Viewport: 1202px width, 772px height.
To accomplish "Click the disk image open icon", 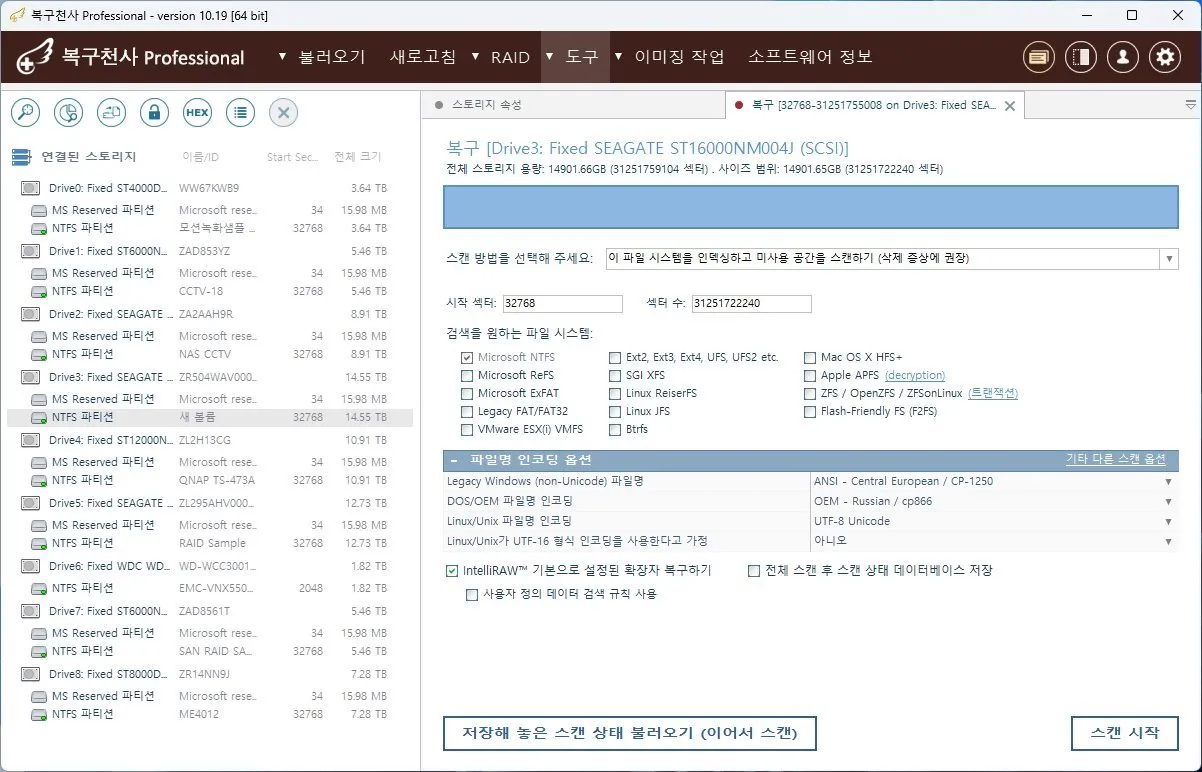I will (111, 113).
